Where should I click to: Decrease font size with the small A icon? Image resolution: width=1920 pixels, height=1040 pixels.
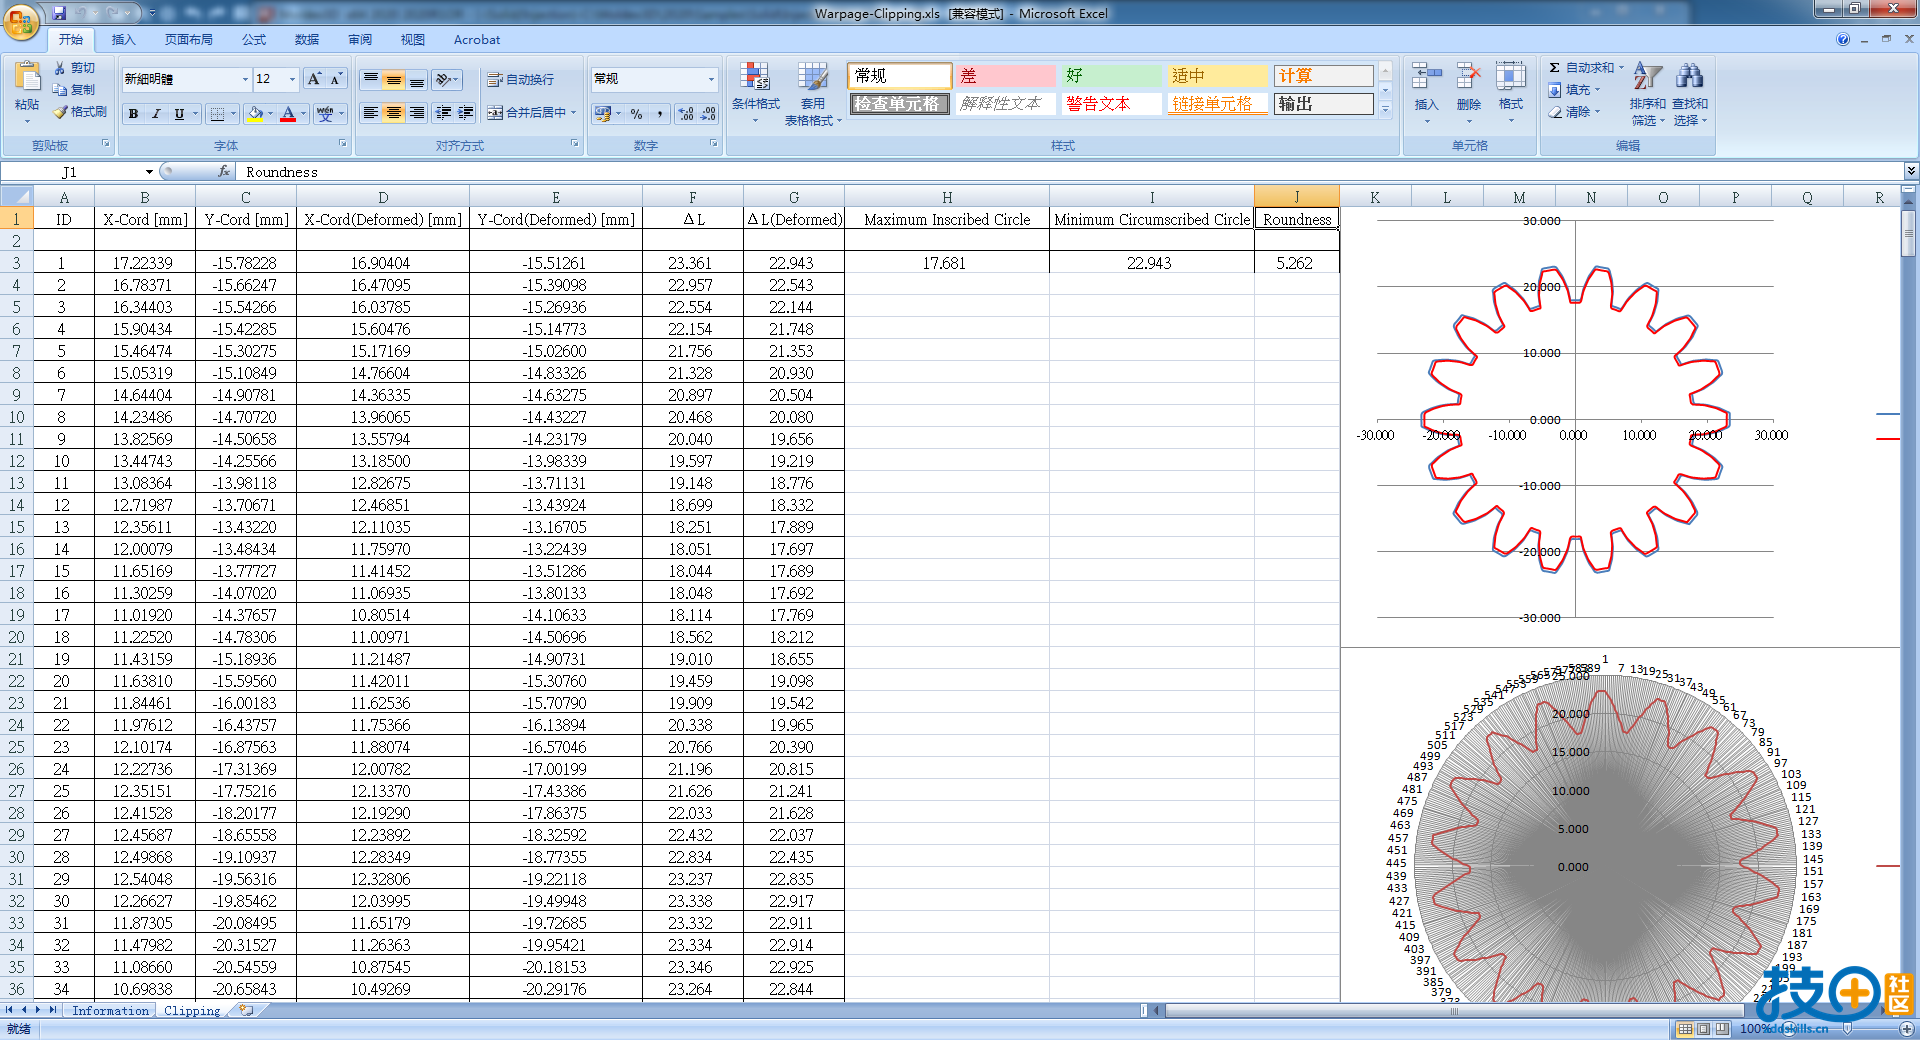(336, 79)
